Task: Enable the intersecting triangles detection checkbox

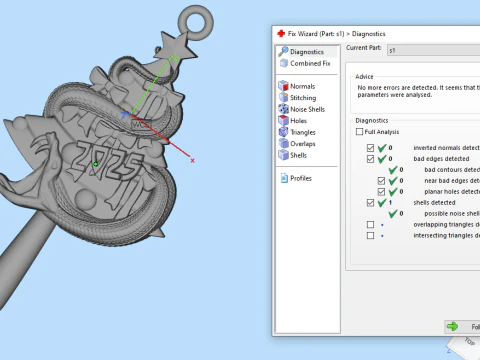Action: click(370, 236)
